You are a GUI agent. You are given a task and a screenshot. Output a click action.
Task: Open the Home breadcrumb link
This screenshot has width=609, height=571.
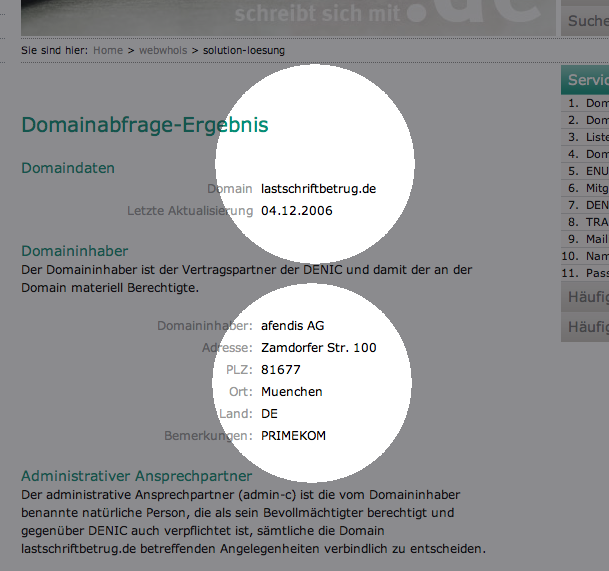tap(108, 50)
